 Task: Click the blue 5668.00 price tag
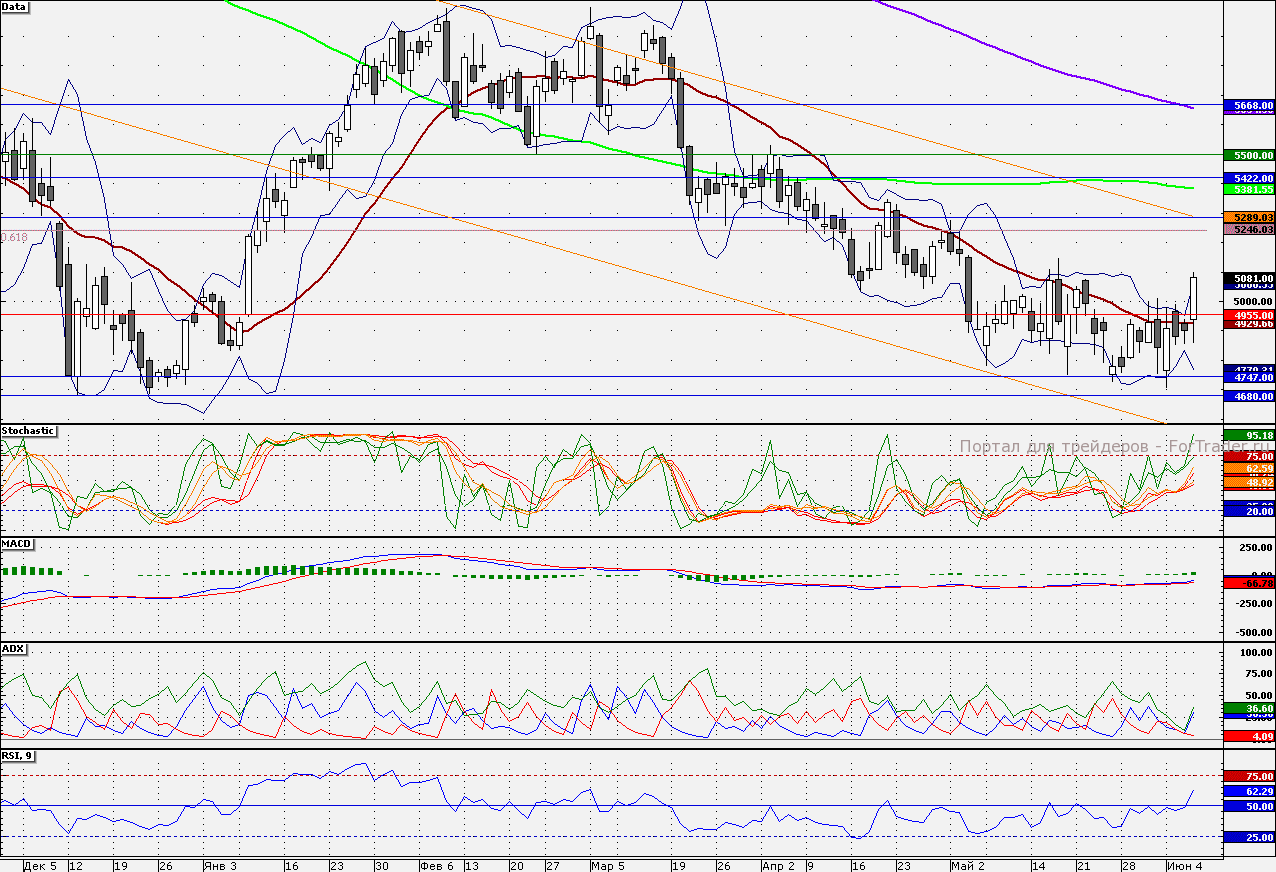pyautogui.click(x=1248, y=105)
